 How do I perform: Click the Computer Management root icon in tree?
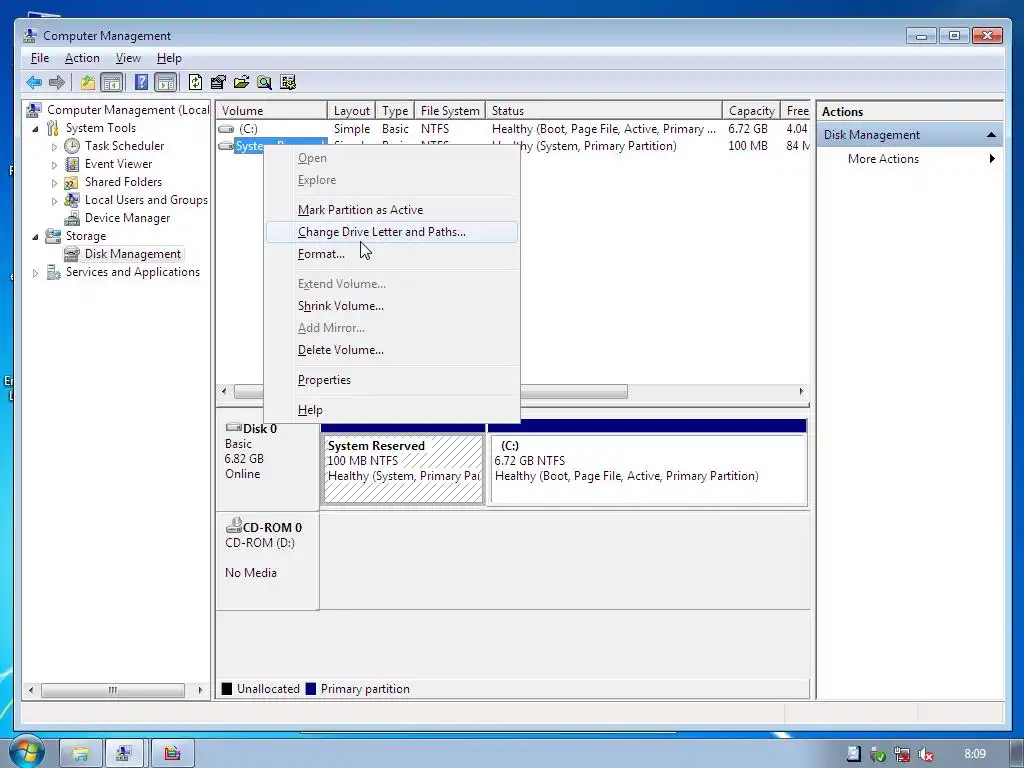pos(34,109)
